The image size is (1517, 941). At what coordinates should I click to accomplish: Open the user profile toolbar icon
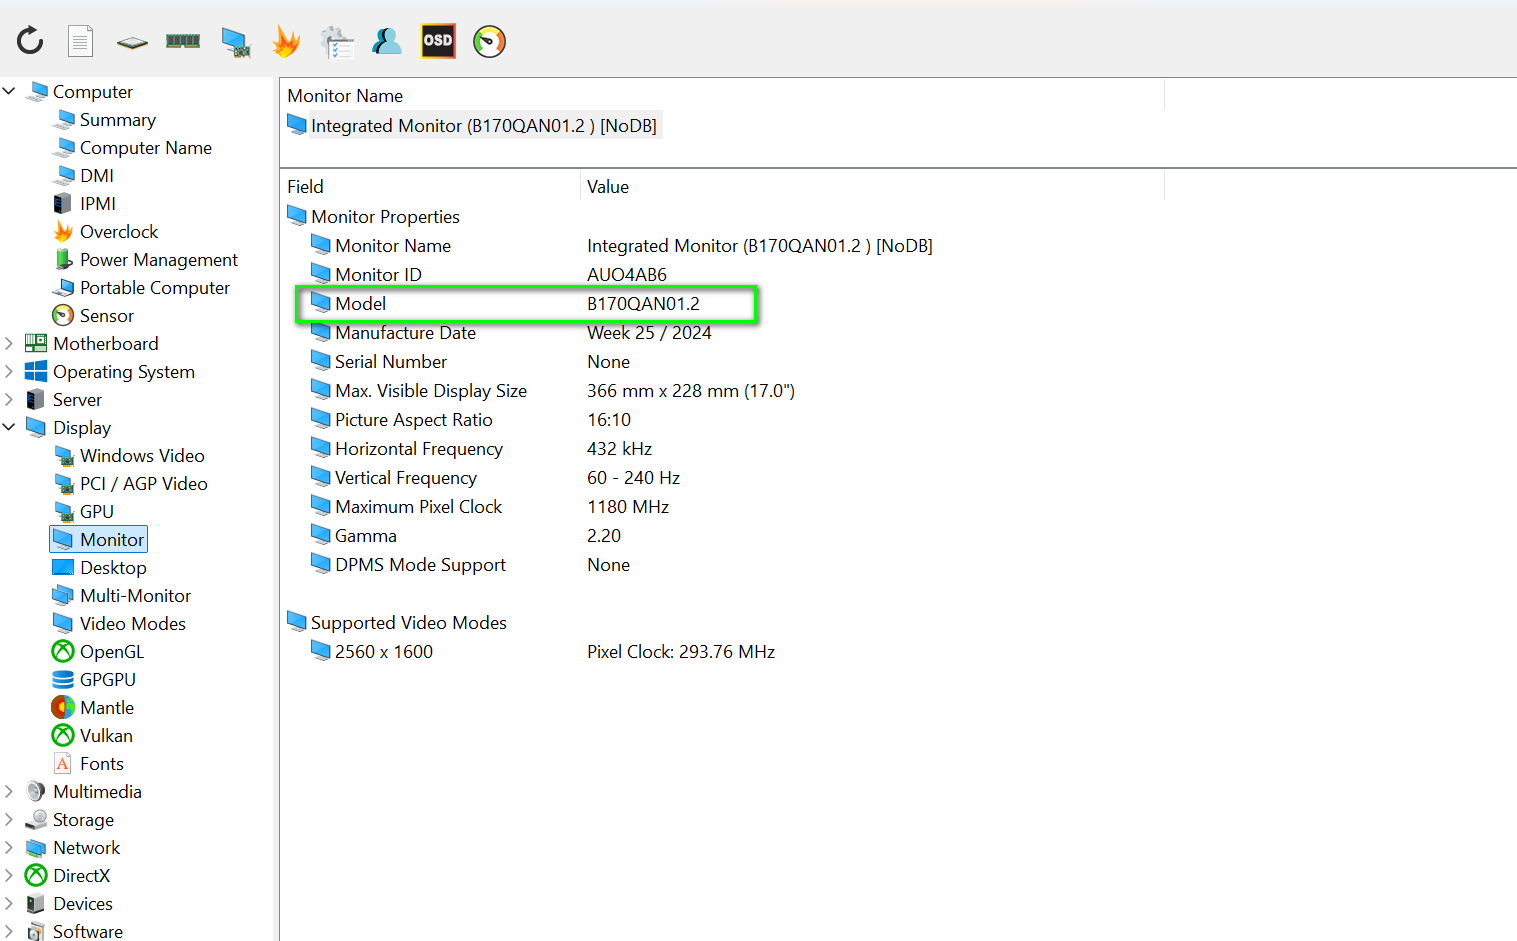[386, 41]
